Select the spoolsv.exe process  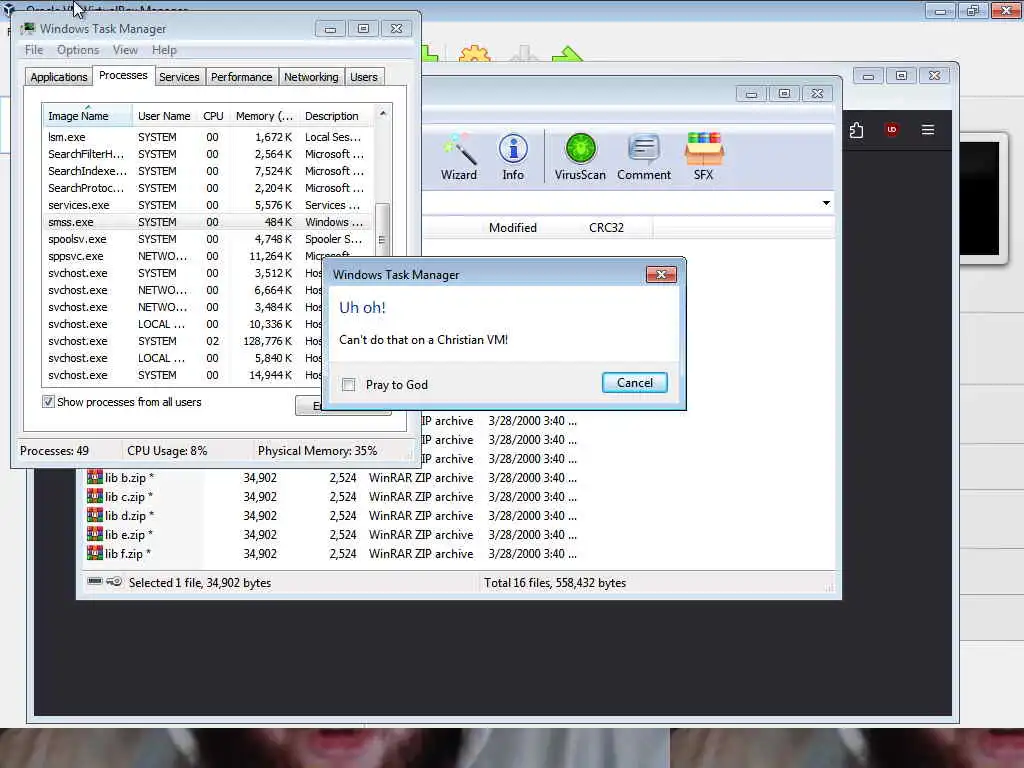(x=208, y=239)
